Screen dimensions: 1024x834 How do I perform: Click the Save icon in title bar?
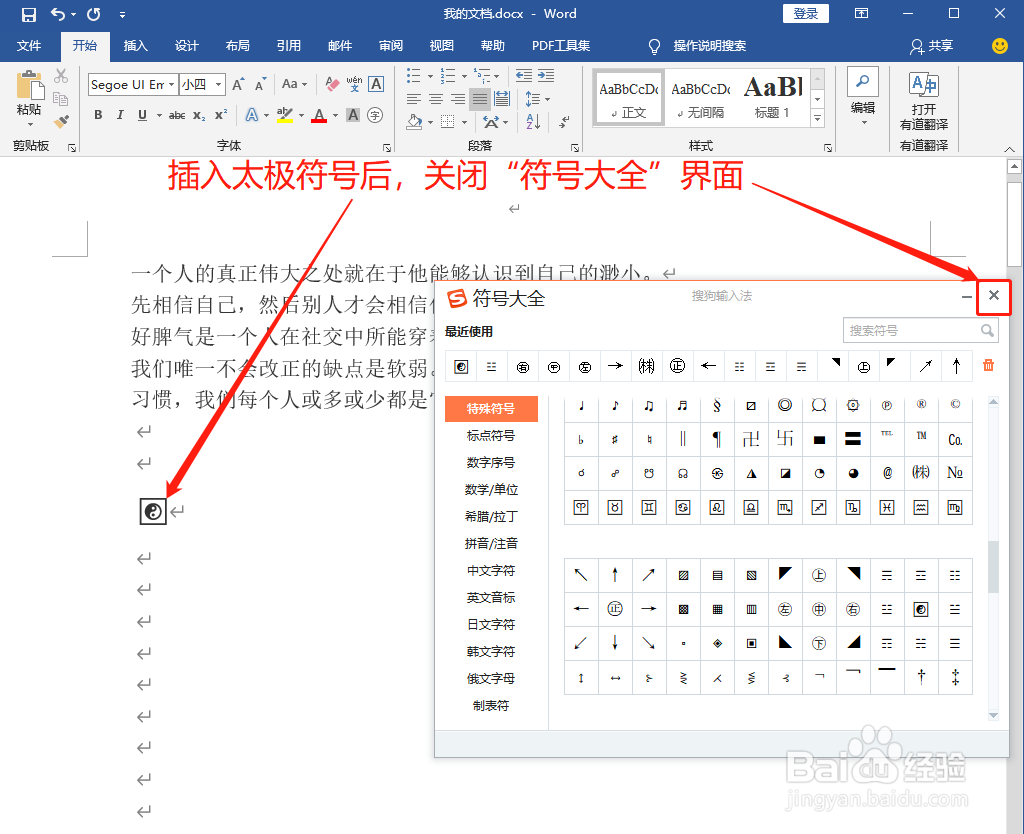[29, 14]
